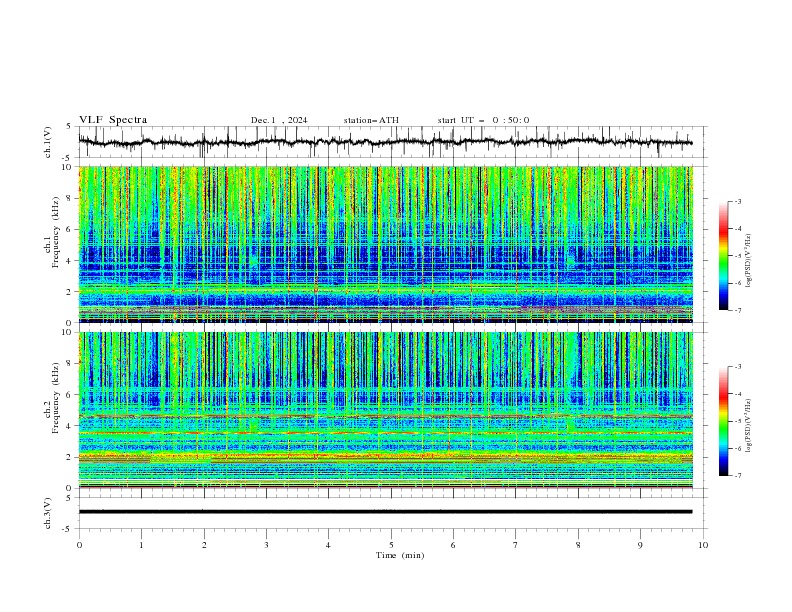Select the "start UT = 0 :50:0" text
The height and width of the screenshot is (612, 792).
(483, 120)
